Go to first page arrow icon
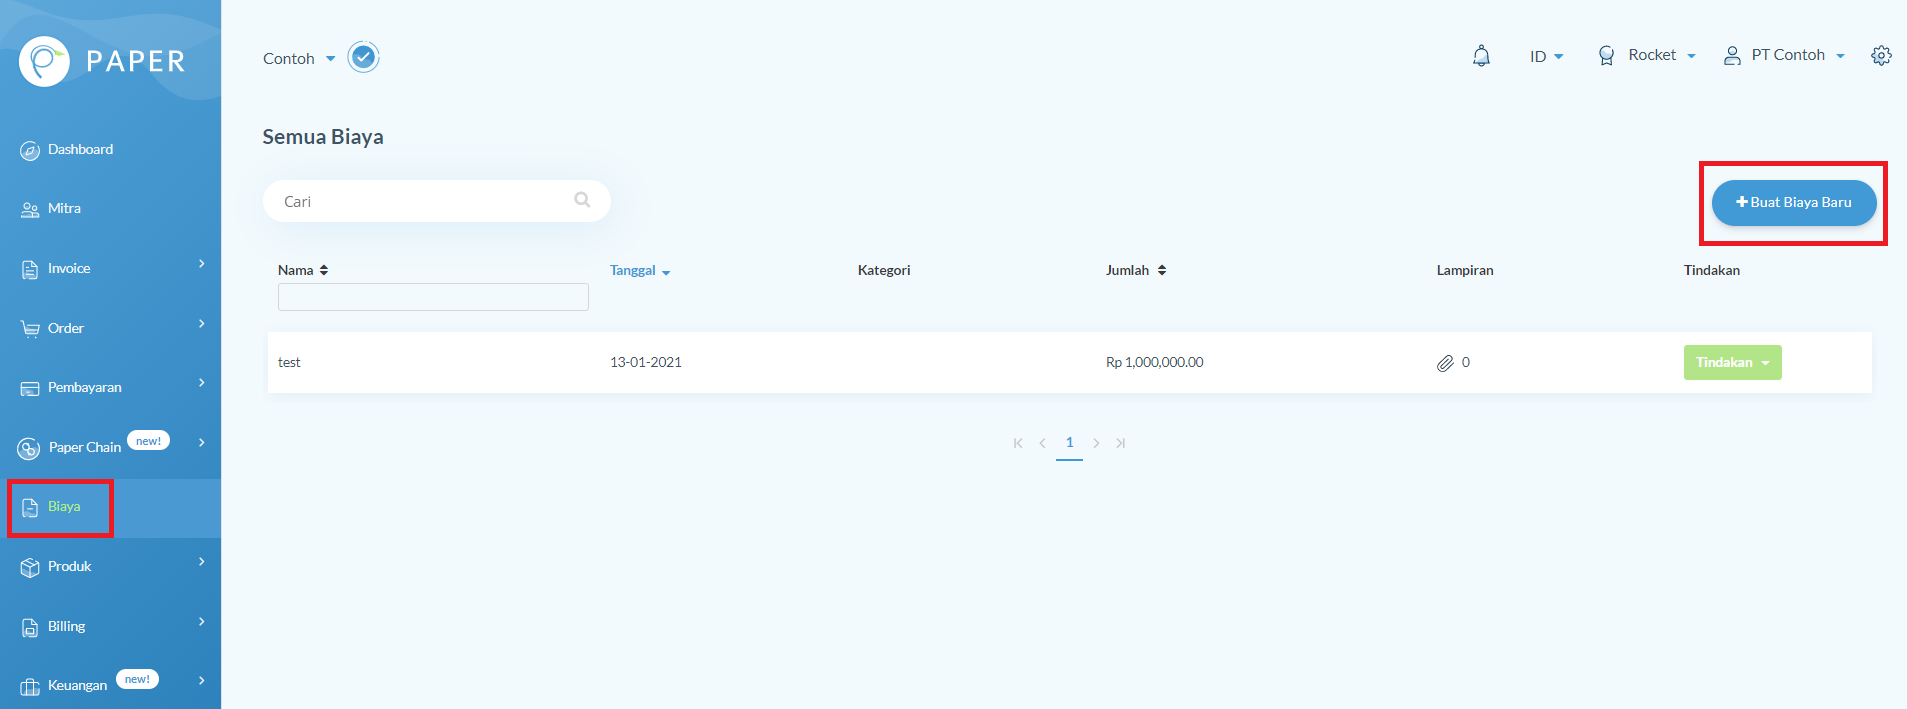The height and width of the screenshot is (709, 1907). (x=1018, y=443)
